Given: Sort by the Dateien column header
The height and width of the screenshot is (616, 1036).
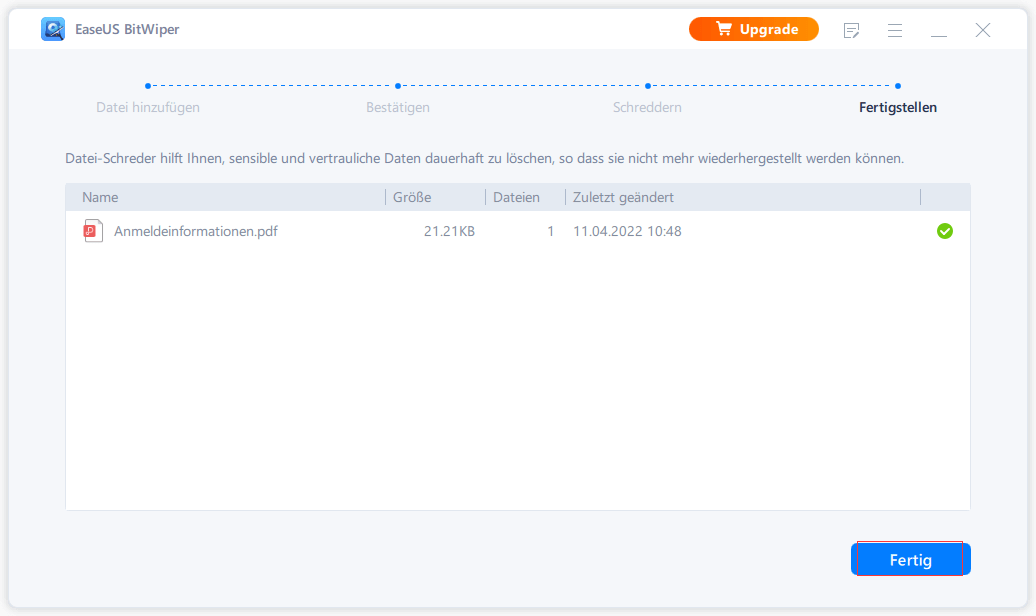Looking at the screenshot, I should click(525, 197).
